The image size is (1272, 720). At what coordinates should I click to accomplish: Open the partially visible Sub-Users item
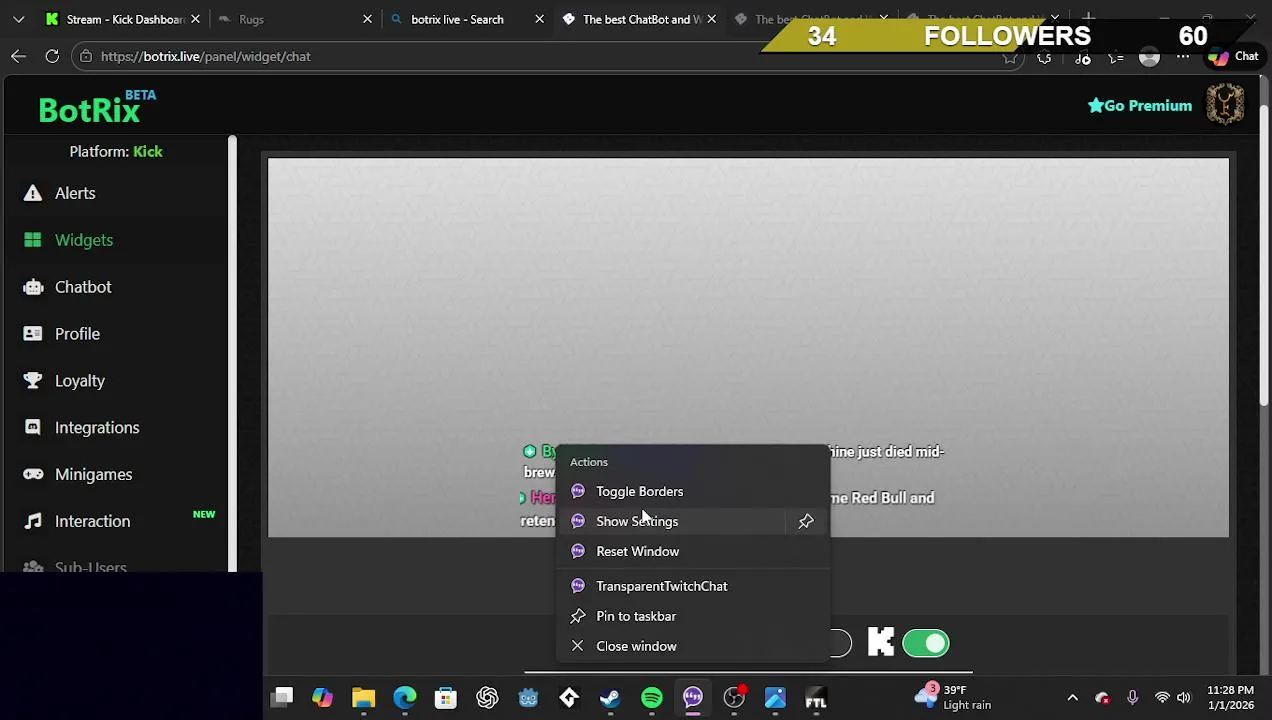(90, 566)
